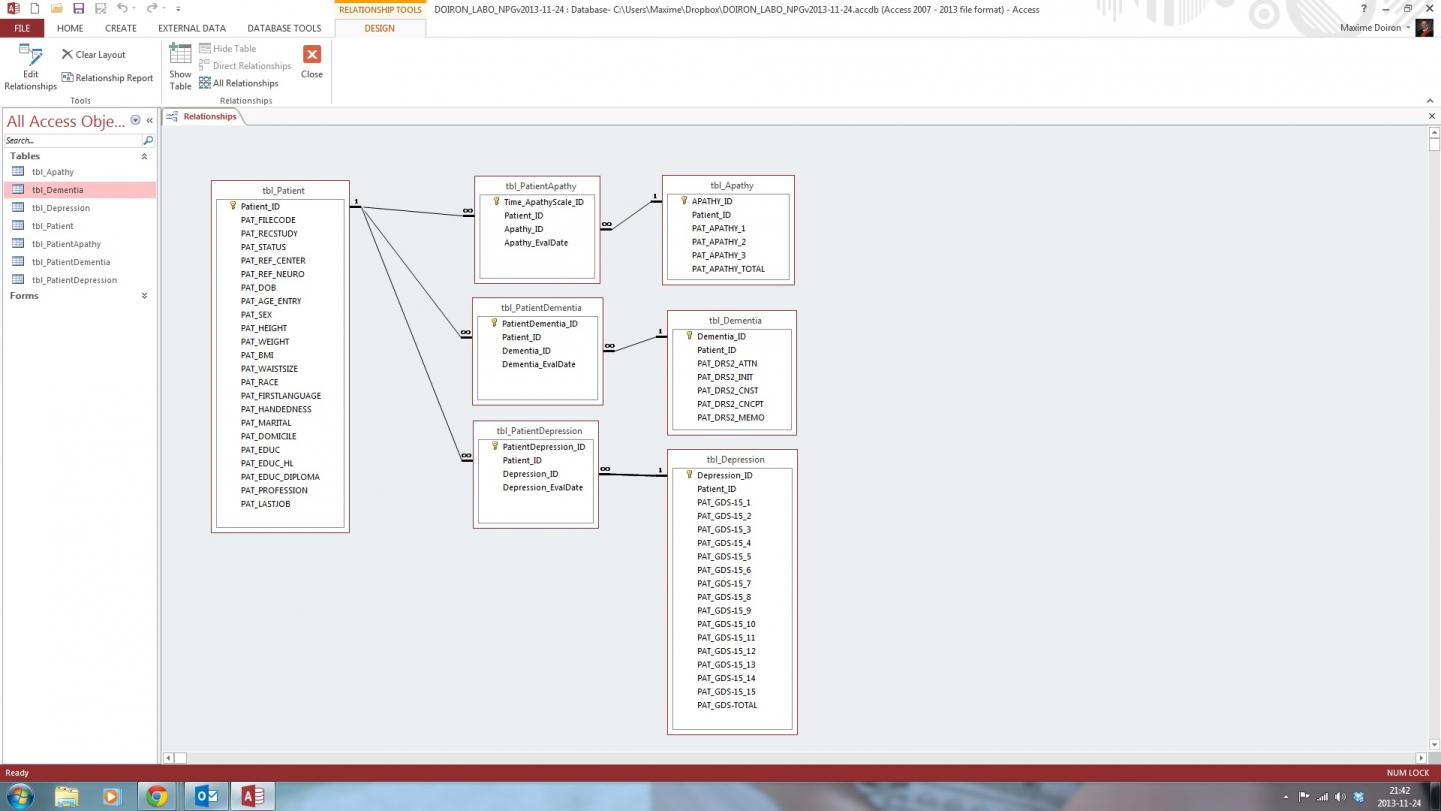Open Microsoft Access Help question mark
This screenshot has width=1441, height=811.
click(x=1363, y=9)
